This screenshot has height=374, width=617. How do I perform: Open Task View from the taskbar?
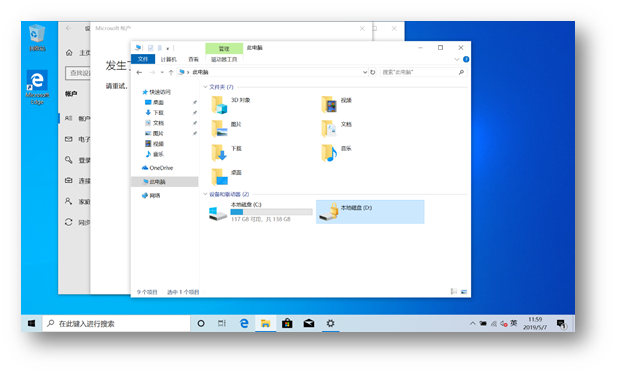tap(222, 324)
